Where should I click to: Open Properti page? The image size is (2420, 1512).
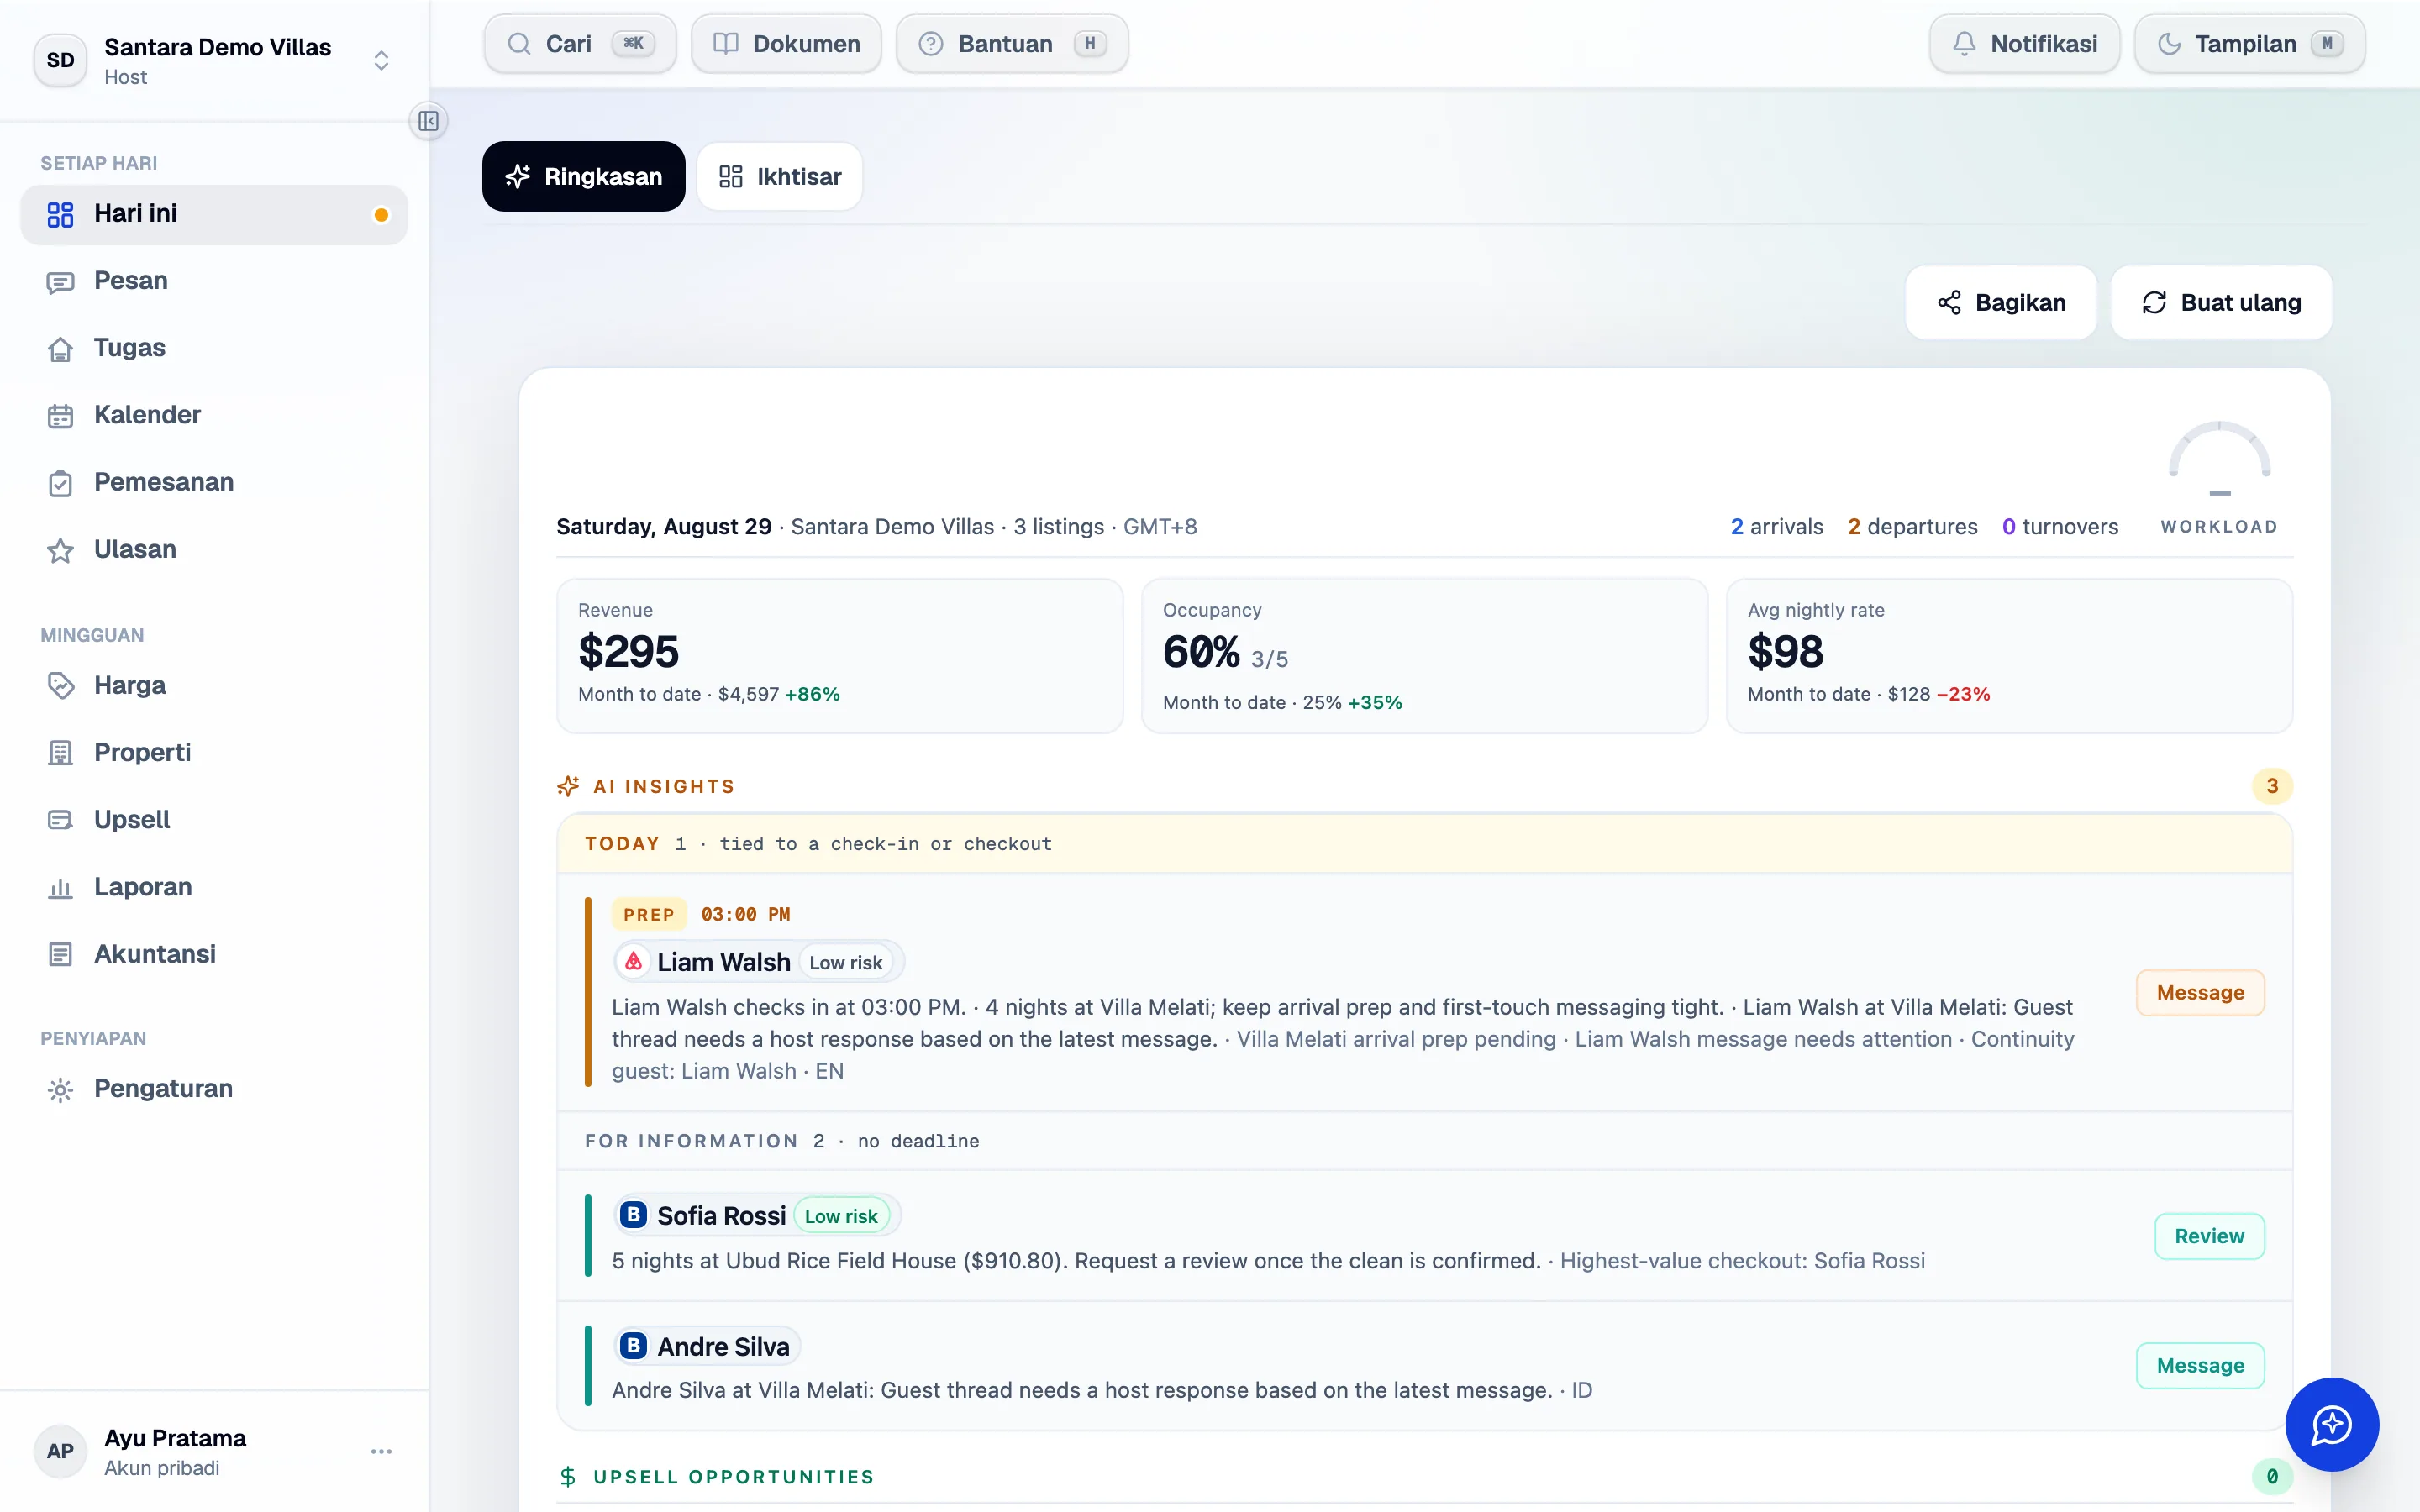point(214,752)
